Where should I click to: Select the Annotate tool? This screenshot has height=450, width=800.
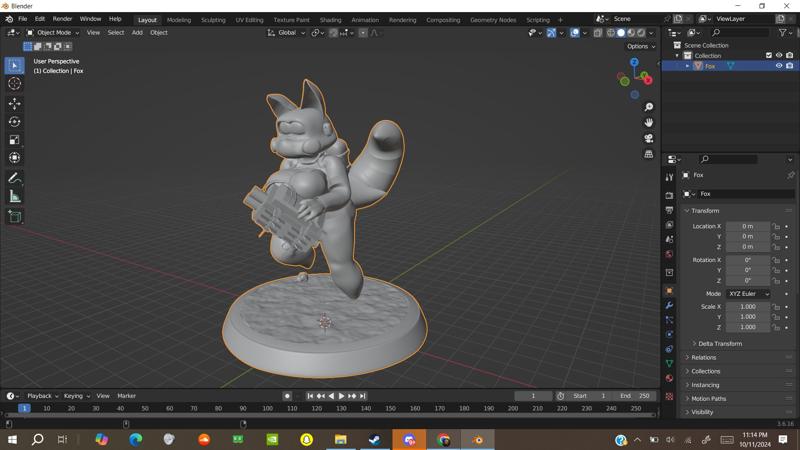click(x=14, y=178)
